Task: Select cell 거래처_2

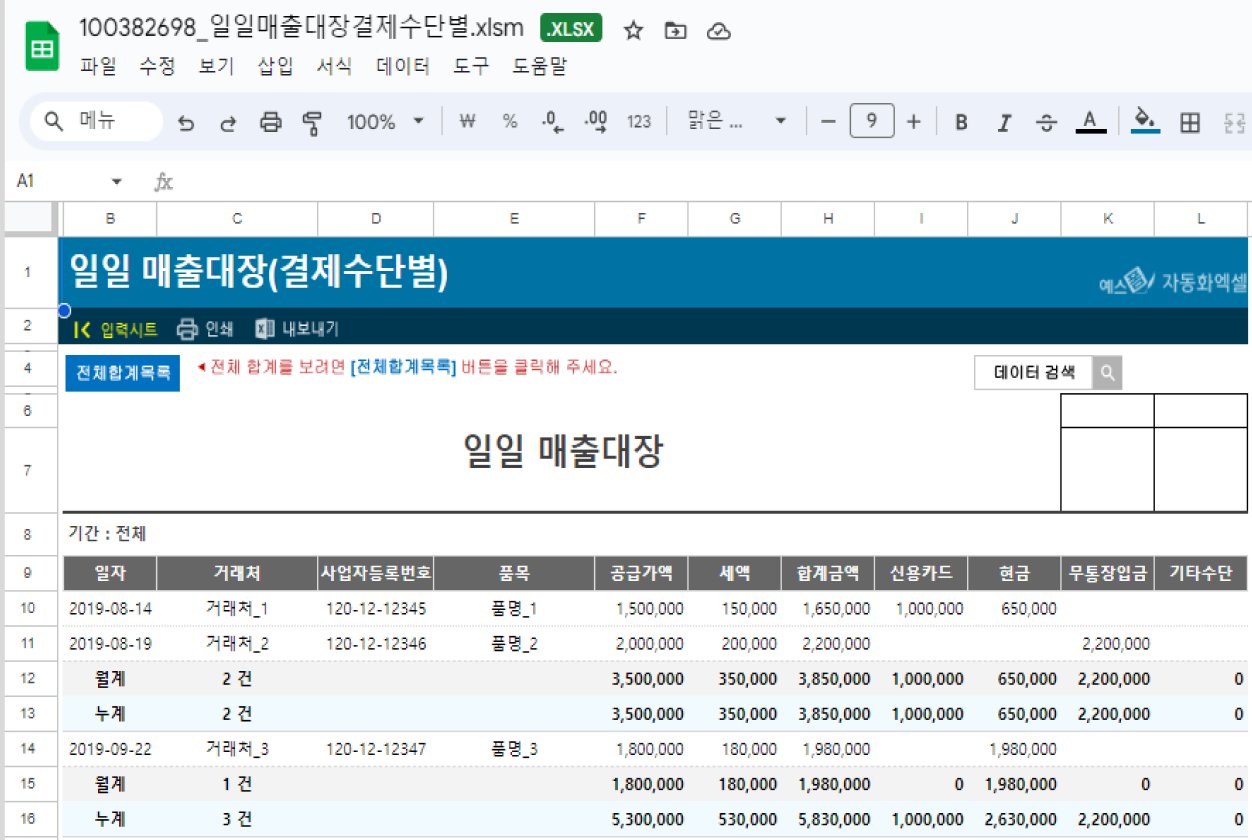Action: point(237,644)
